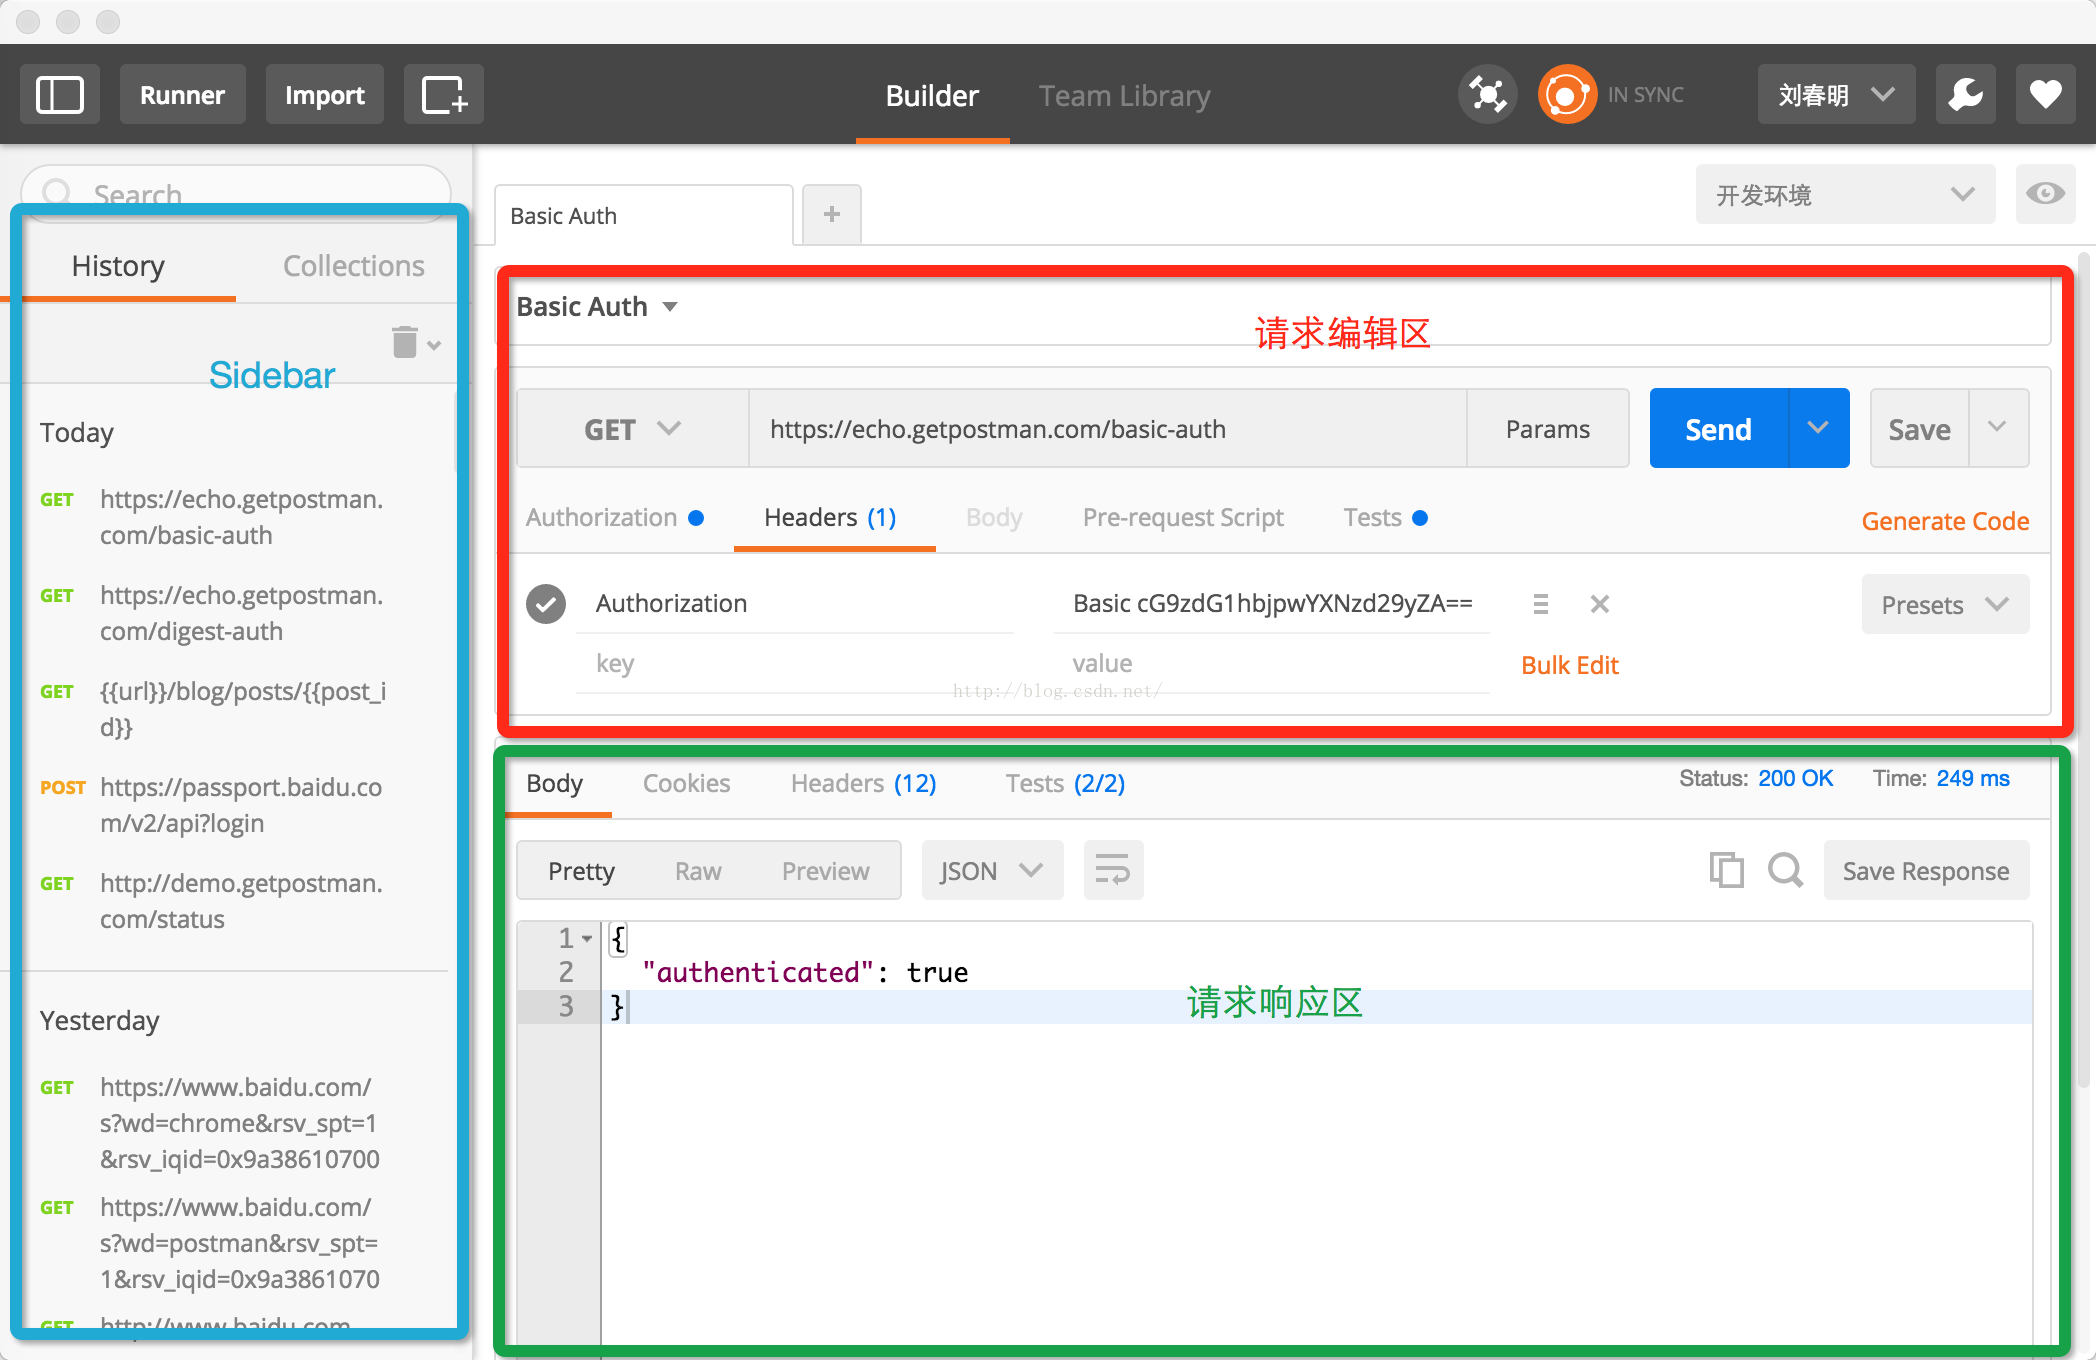Select the response Body tab
The width and height of the screenshot is (2096, 1360).
[x=555, y=783]
